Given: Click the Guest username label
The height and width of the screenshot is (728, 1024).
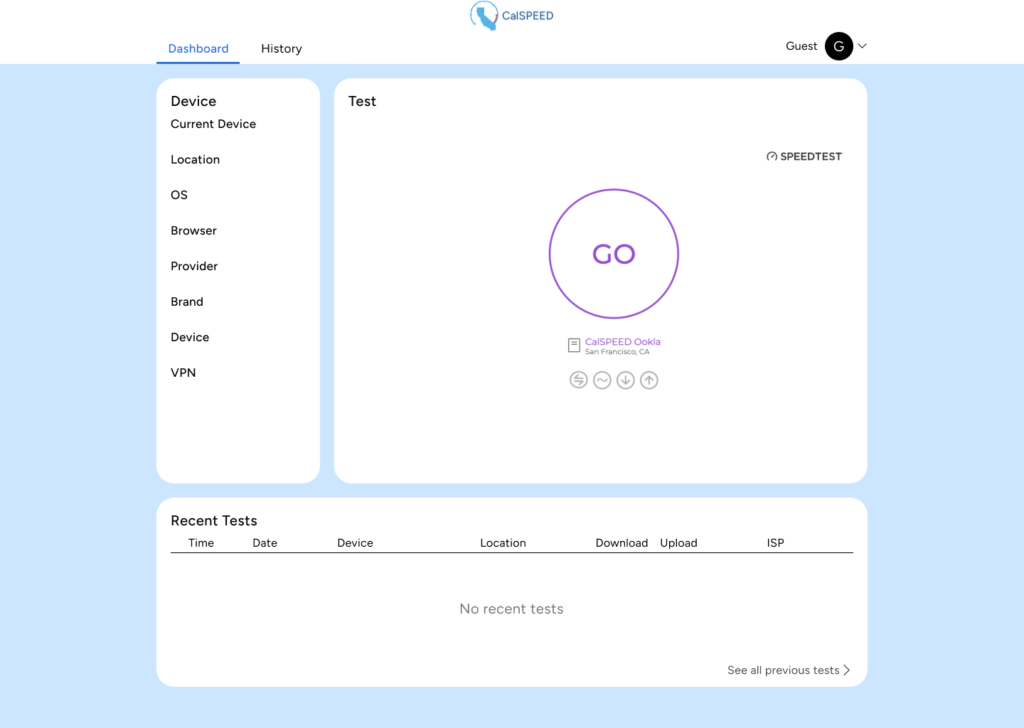Looking at the screenshot, I should tap(801, 46).
